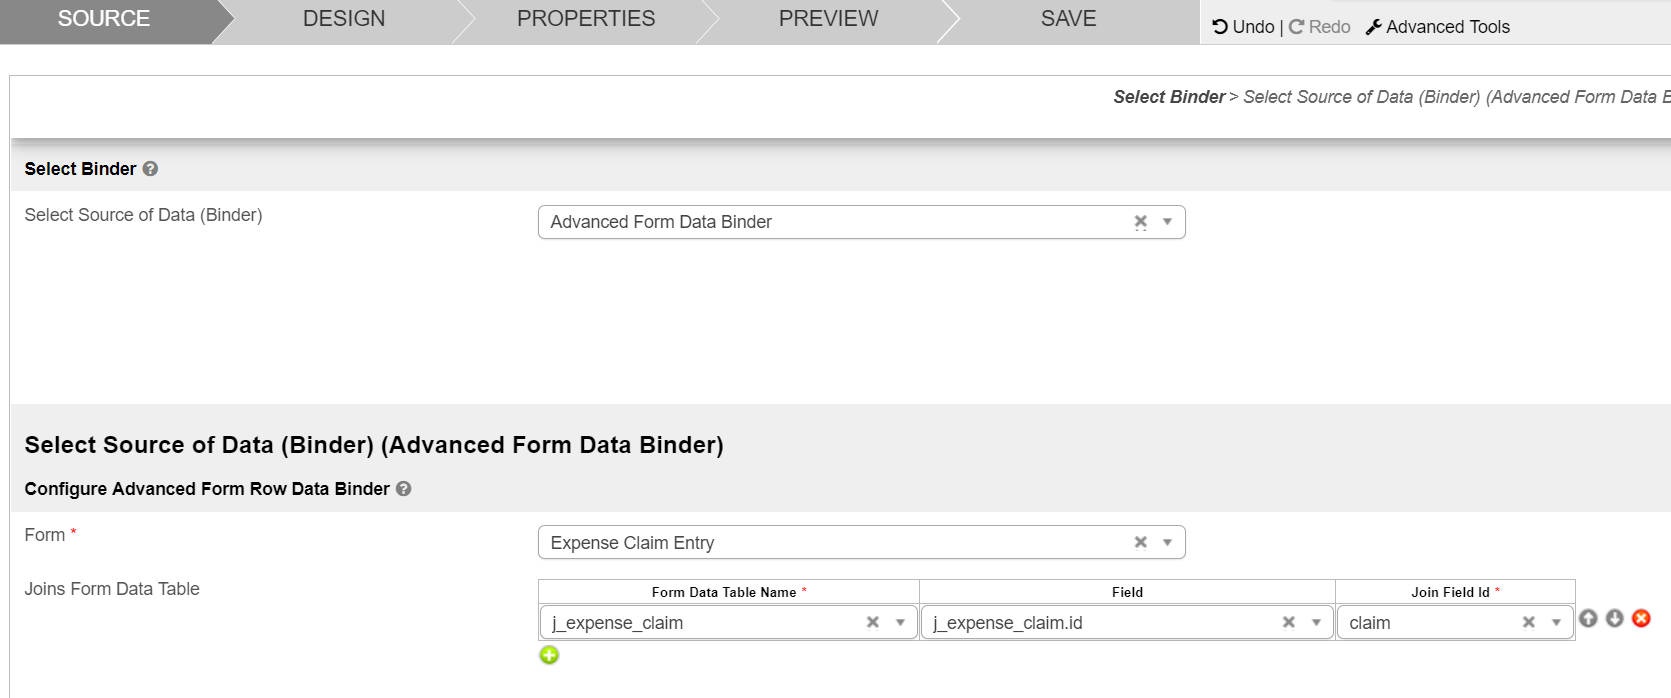Open the PREVIEW step tab
1671x698 pixels.
coord(828,19)
